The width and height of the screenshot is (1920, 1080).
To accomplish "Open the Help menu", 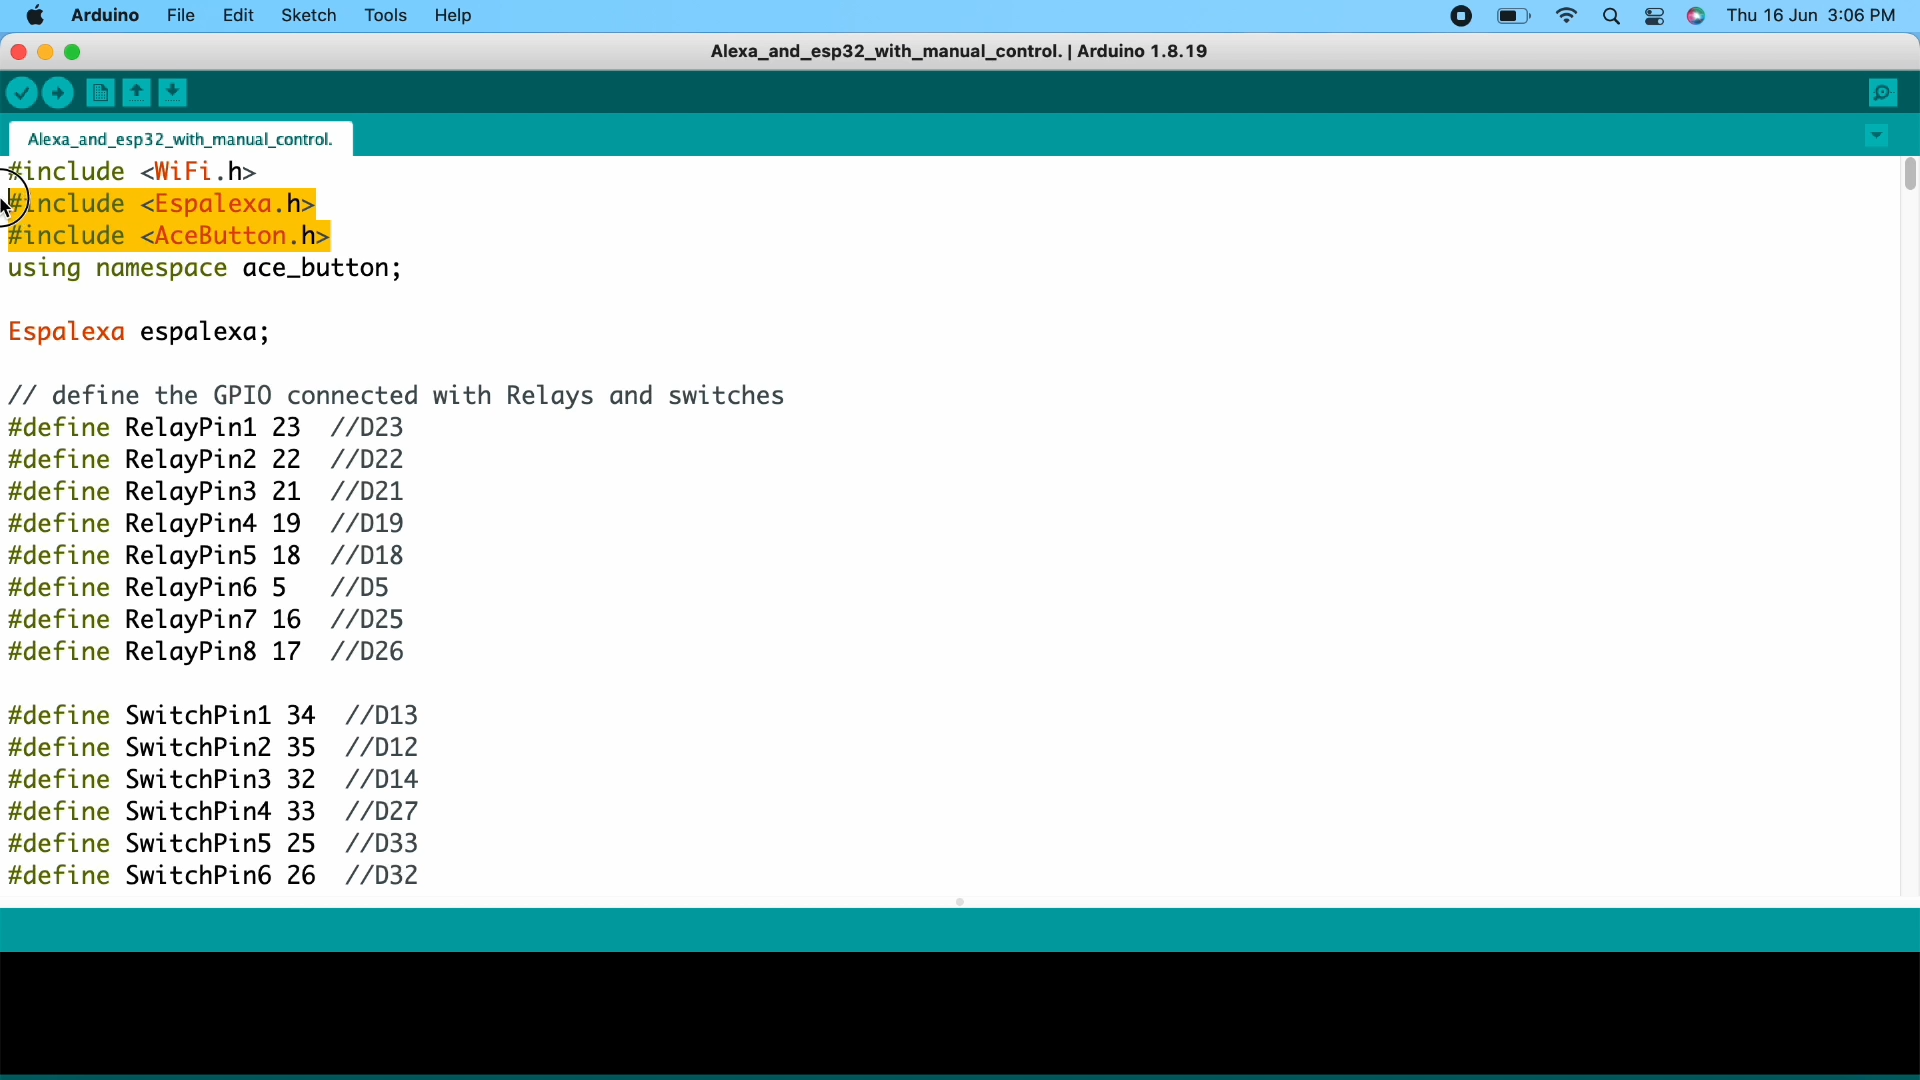I will (455, 16).
